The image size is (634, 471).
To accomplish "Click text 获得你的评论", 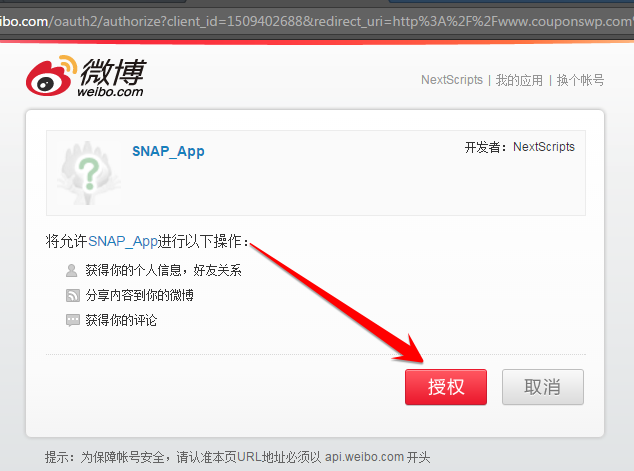I will [x=121, y=321].
